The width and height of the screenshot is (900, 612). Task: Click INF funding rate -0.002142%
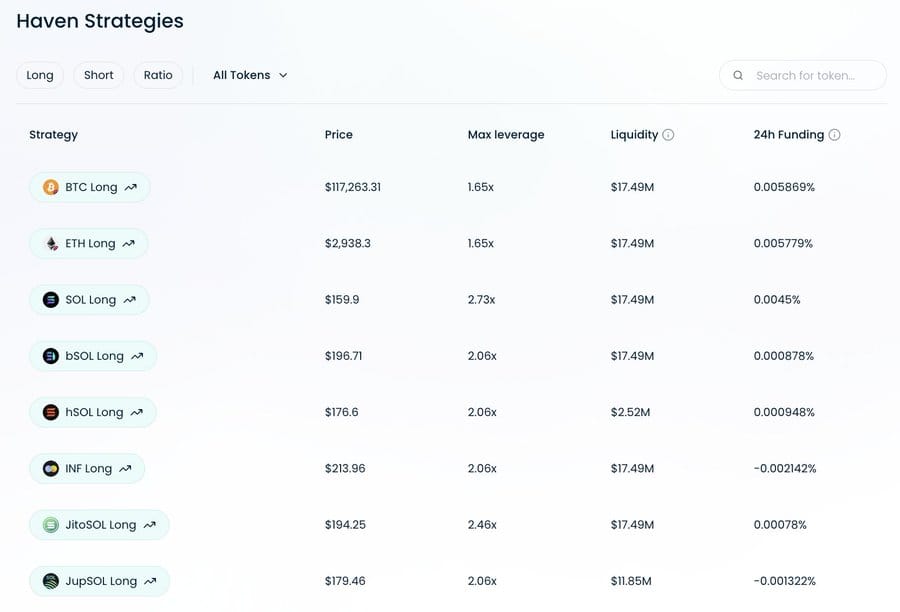click(785, 468)
